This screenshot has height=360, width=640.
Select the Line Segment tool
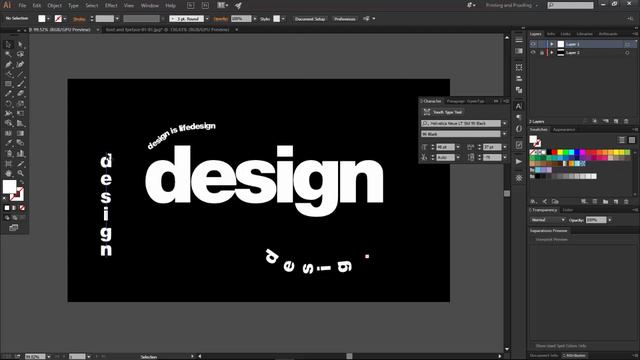pyautogui.click(x=20, y=74)
